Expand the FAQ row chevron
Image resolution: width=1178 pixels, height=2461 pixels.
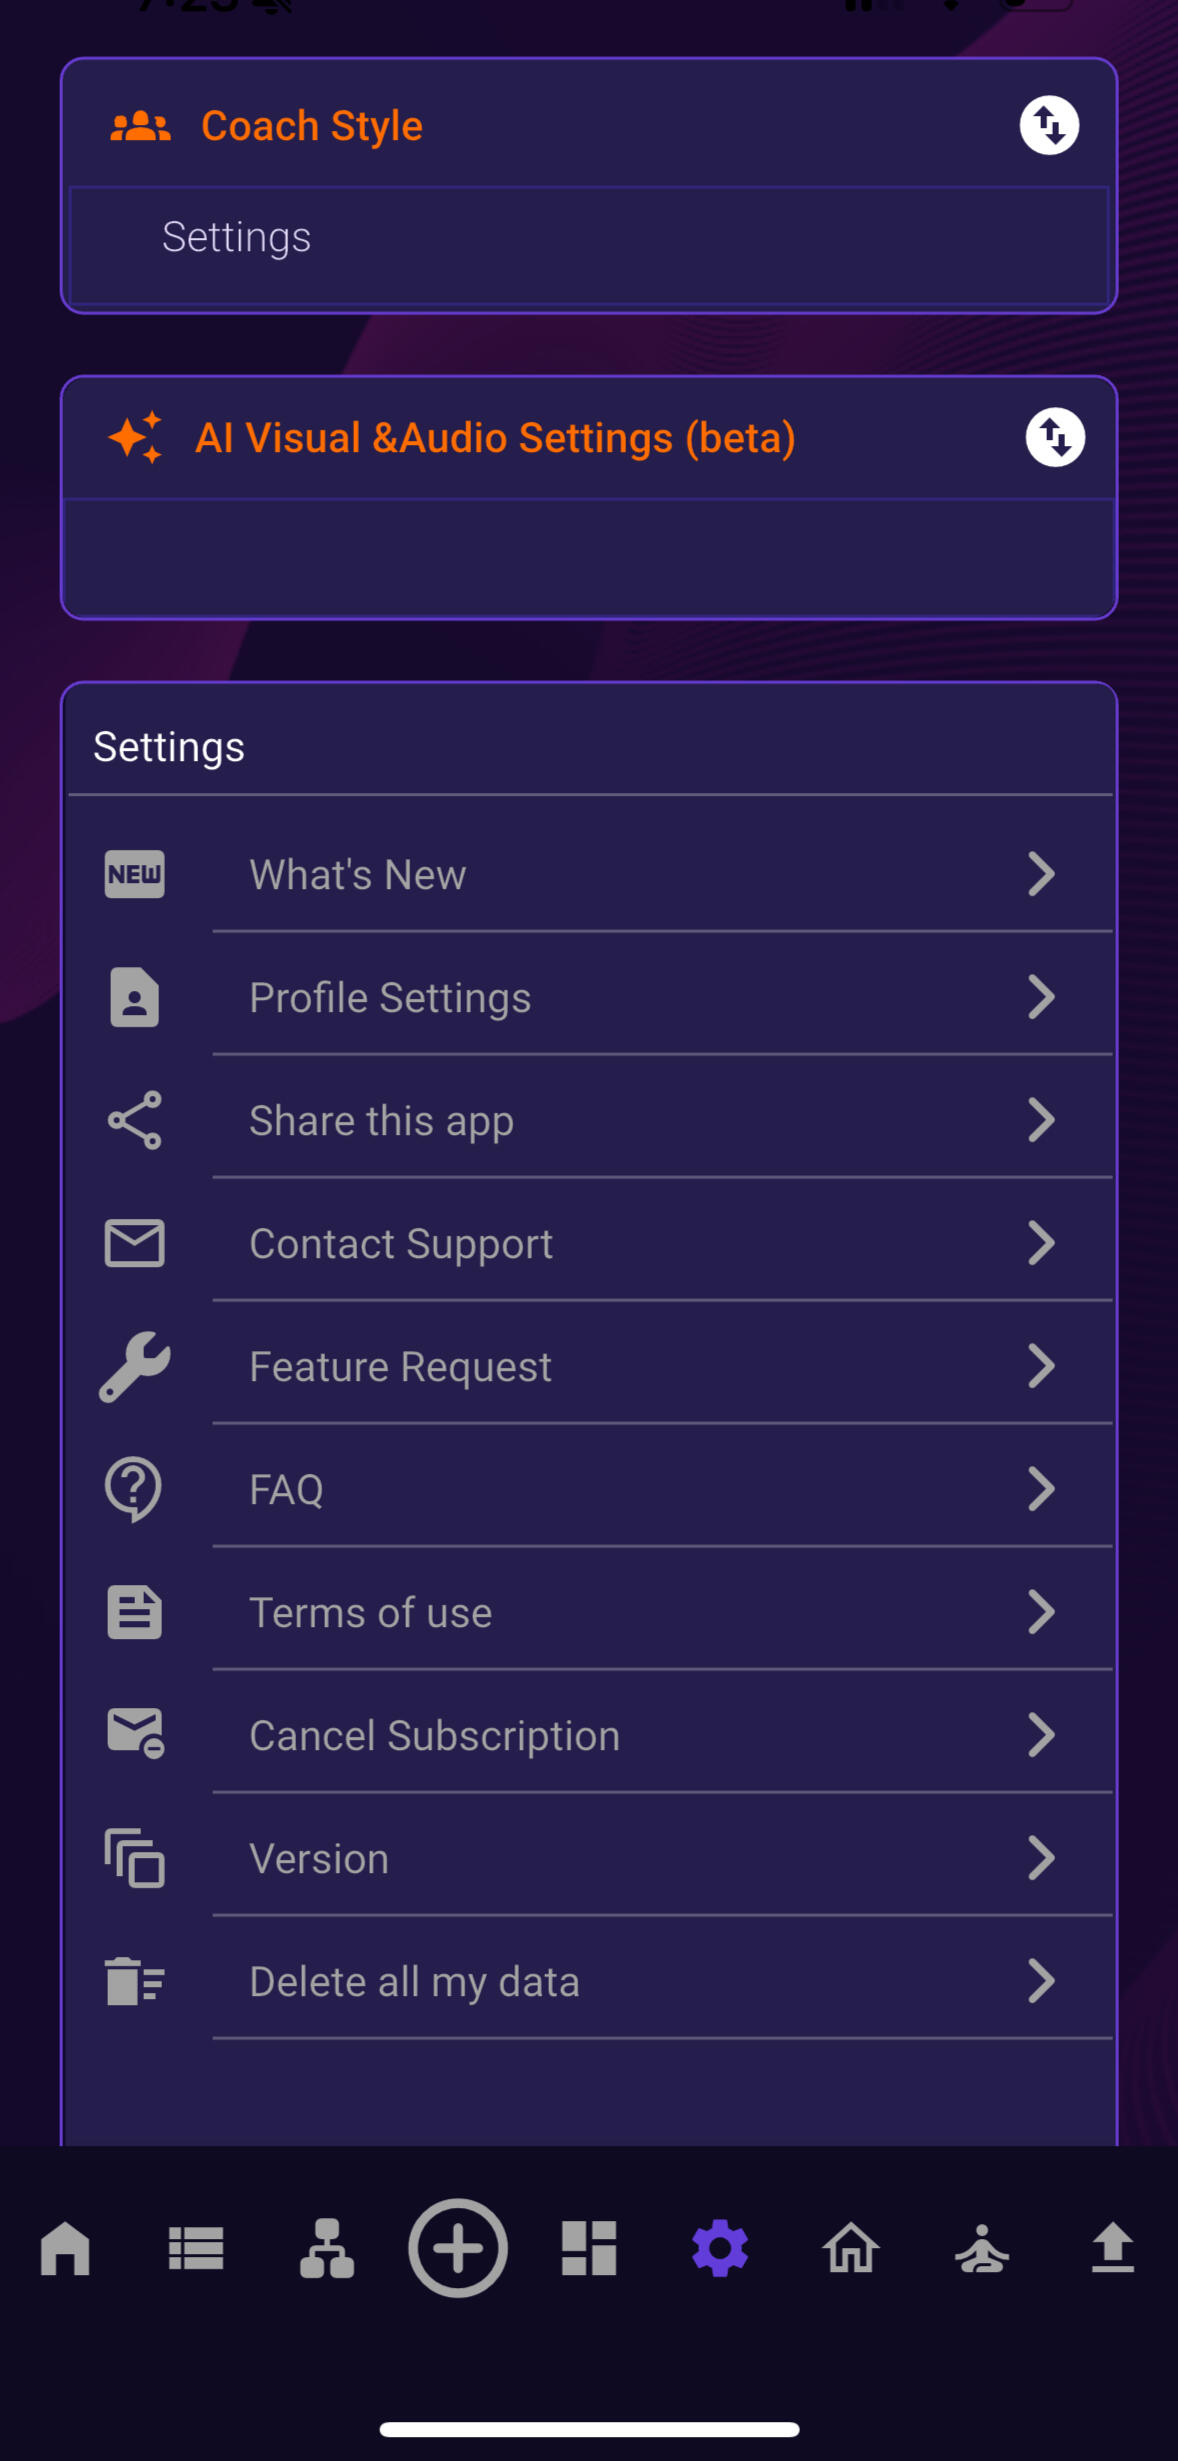(1041, 1489)
